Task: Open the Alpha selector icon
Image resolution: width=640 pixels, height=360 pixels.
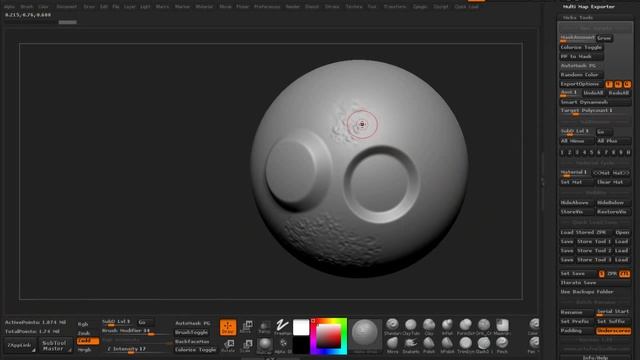Action: pyautogui.click(x=282, y=345)
